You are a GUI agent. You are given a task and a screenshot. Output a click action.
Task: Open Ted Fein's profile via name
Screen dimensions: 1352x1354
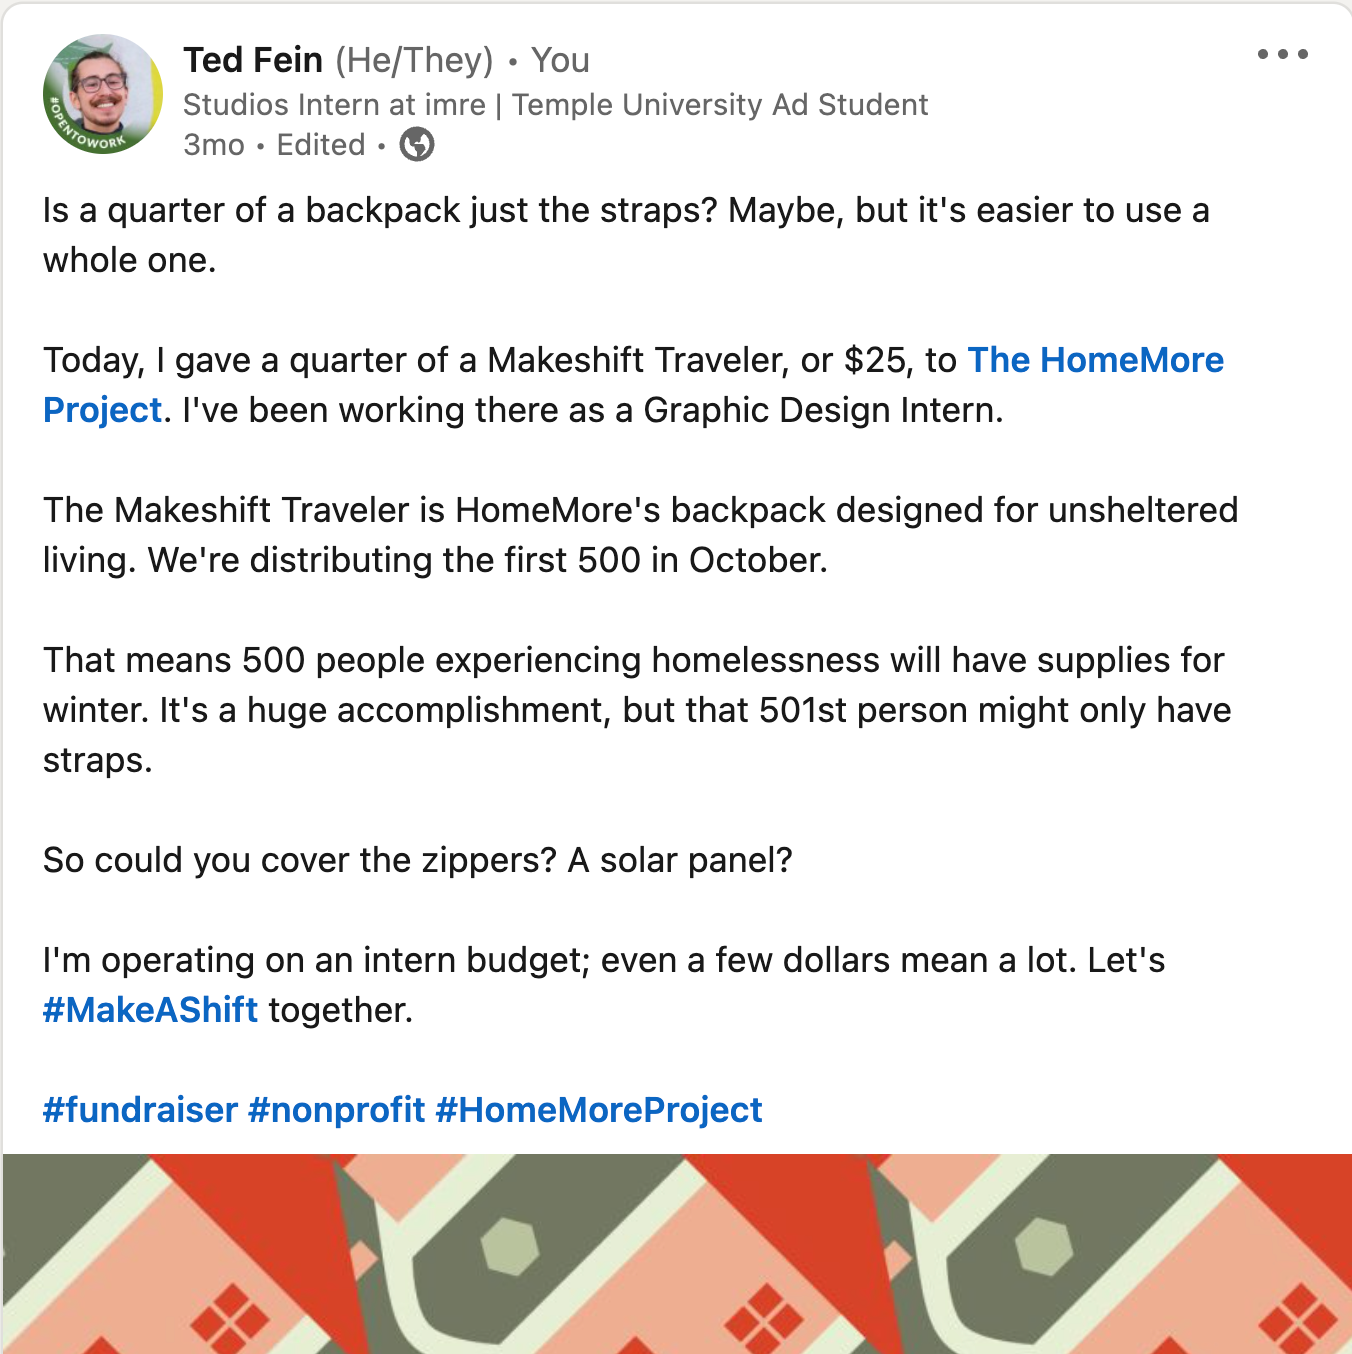(x=253, y=60)
